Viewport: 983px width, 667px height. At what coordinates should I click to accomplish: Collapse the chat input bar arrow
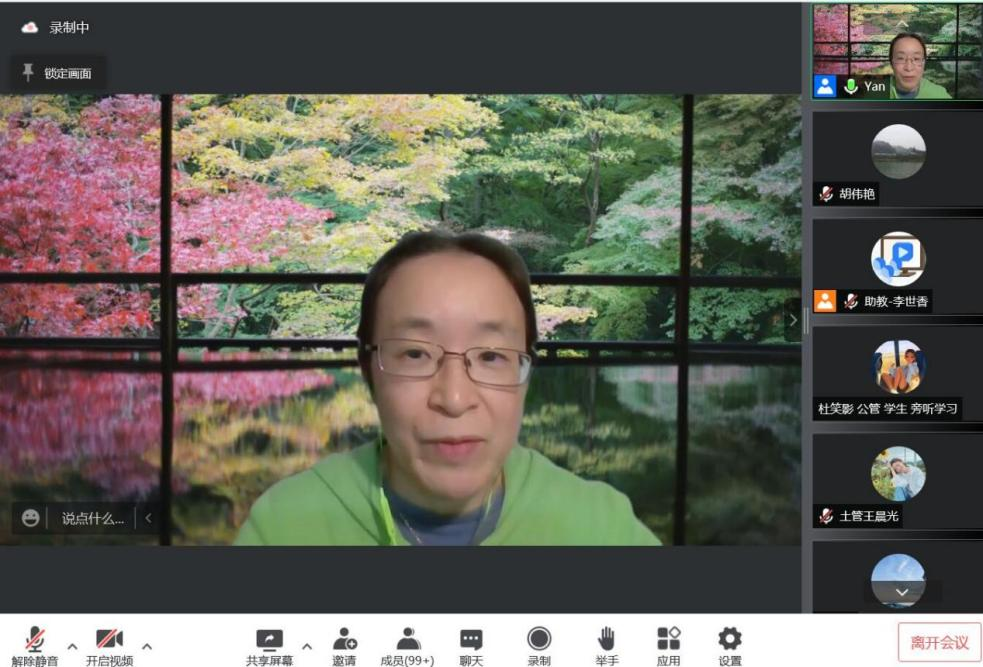(148, 518)
